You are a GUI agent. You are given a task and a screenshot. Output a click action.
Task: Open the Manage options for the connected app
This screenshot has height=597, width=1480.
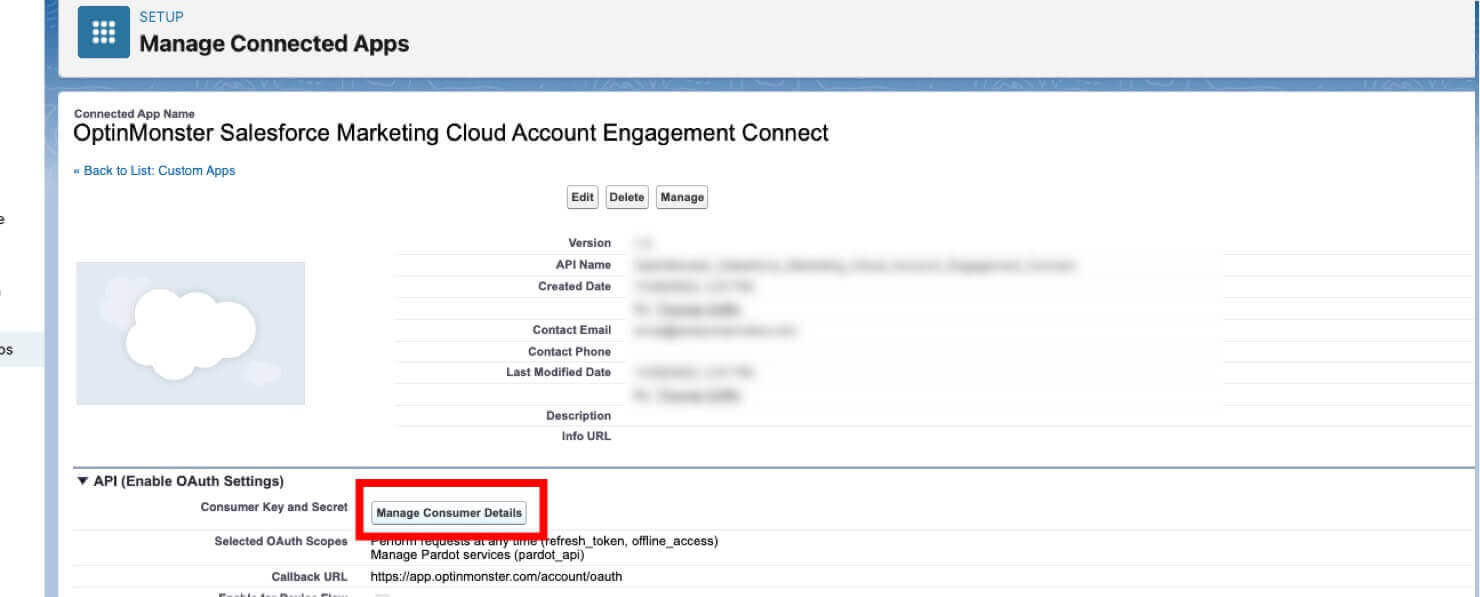pyautogui.click(x=682, y=197)
